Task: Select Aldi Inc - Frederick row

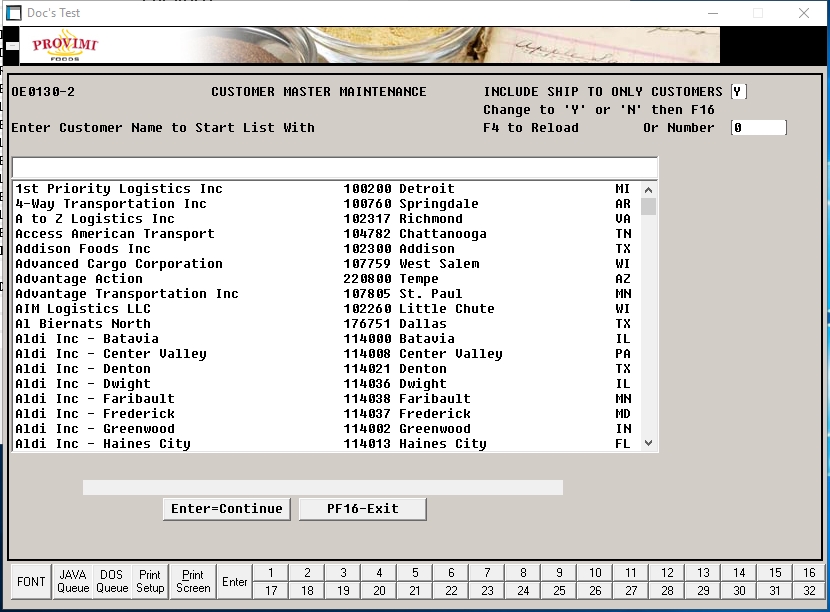Action: (326, 413)
